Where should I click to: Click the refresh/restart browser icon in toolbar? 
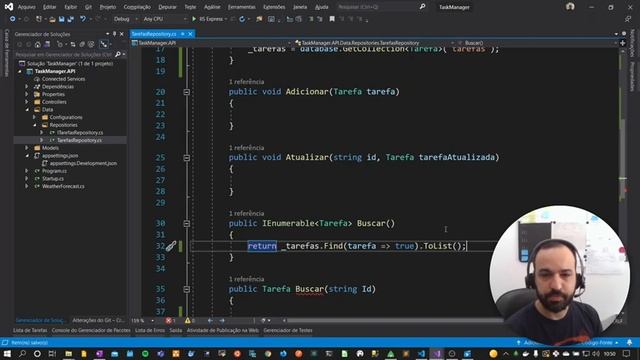tap(242, 19)
